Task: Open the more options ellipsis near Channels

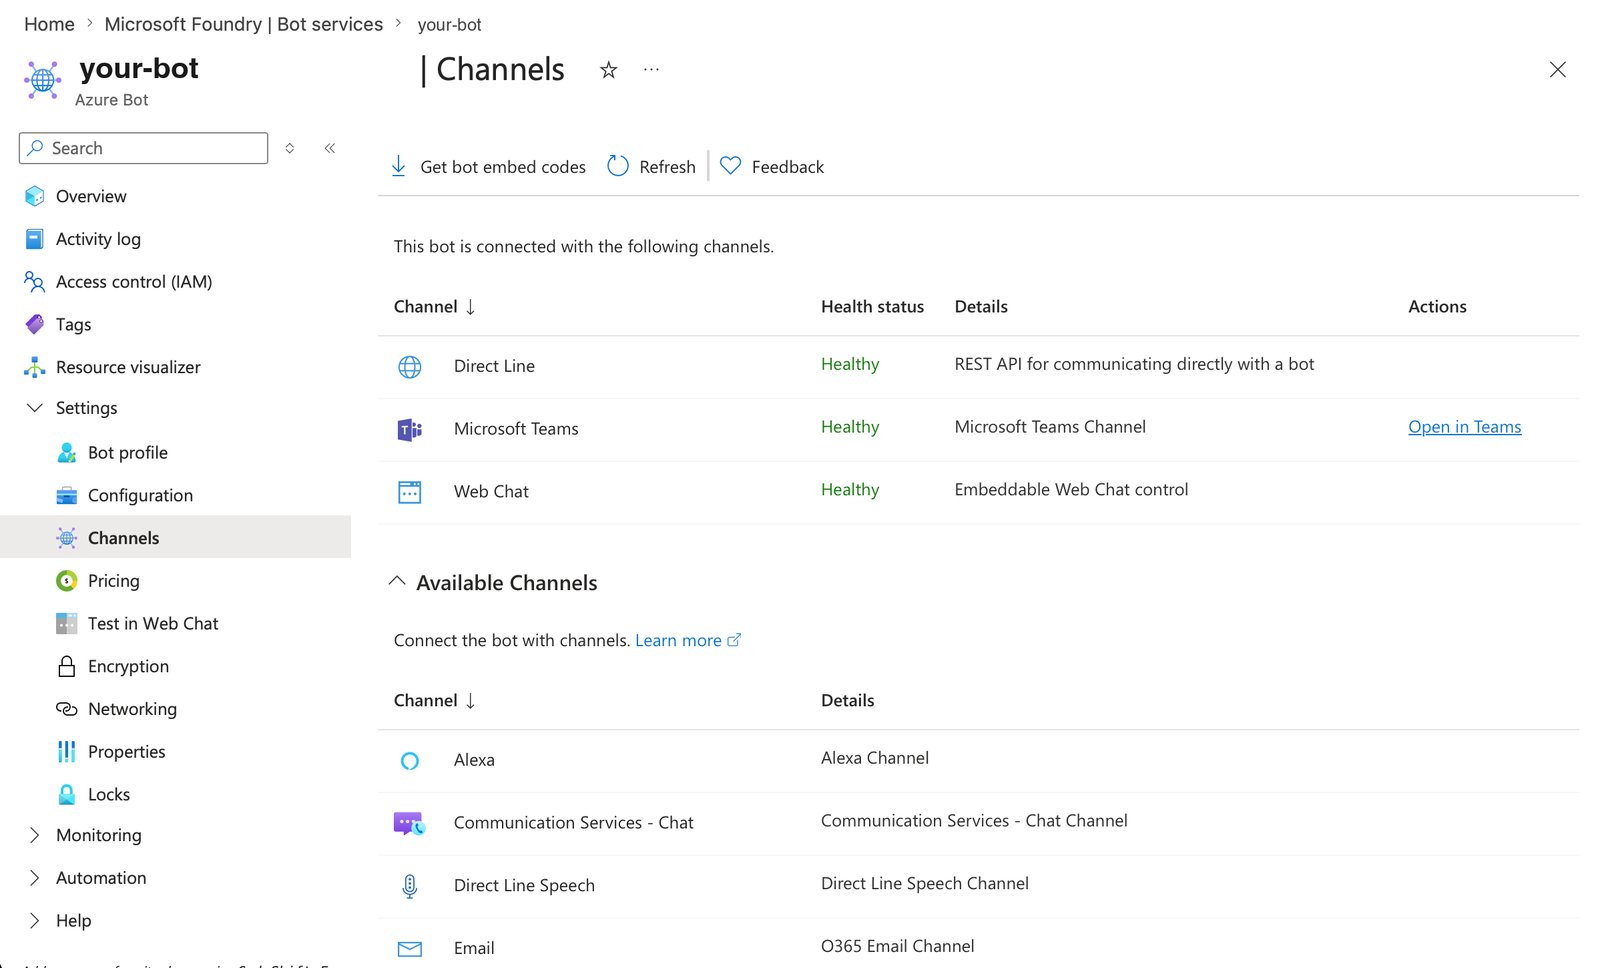Action: coord(651,70)
